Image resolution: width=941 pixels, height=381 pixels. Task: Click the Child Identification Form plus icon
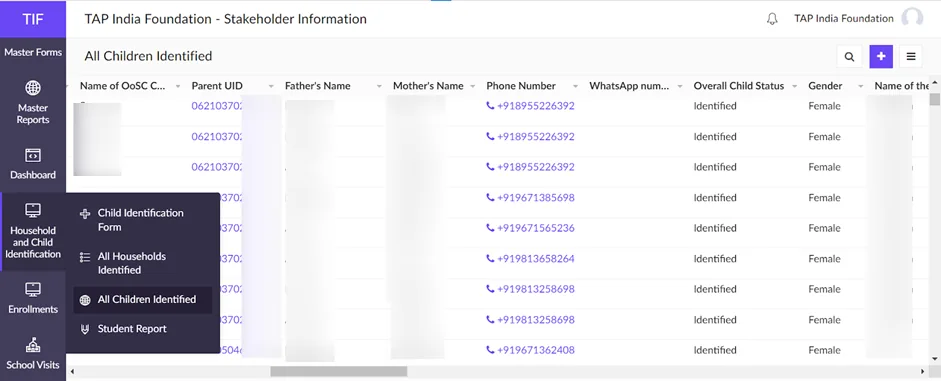[85, 213]
